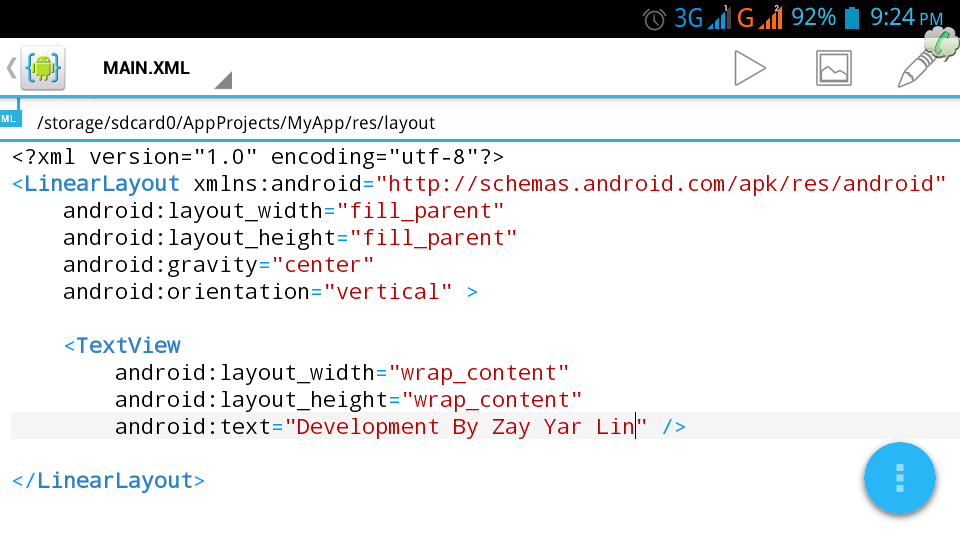This screenshot has width=960, height=540.
Task: Tap the 92% battery percentage text
Action: click(x=813, y=18)
